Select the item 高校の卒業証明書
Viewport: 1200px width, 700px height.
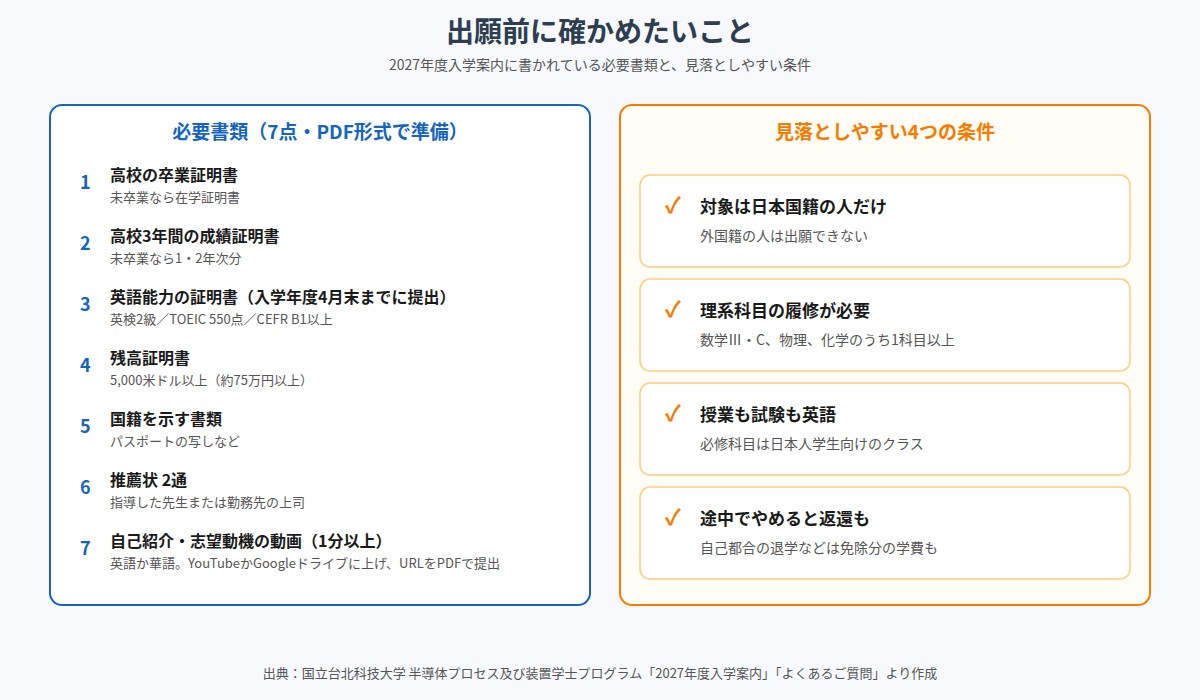pos(174,175)
